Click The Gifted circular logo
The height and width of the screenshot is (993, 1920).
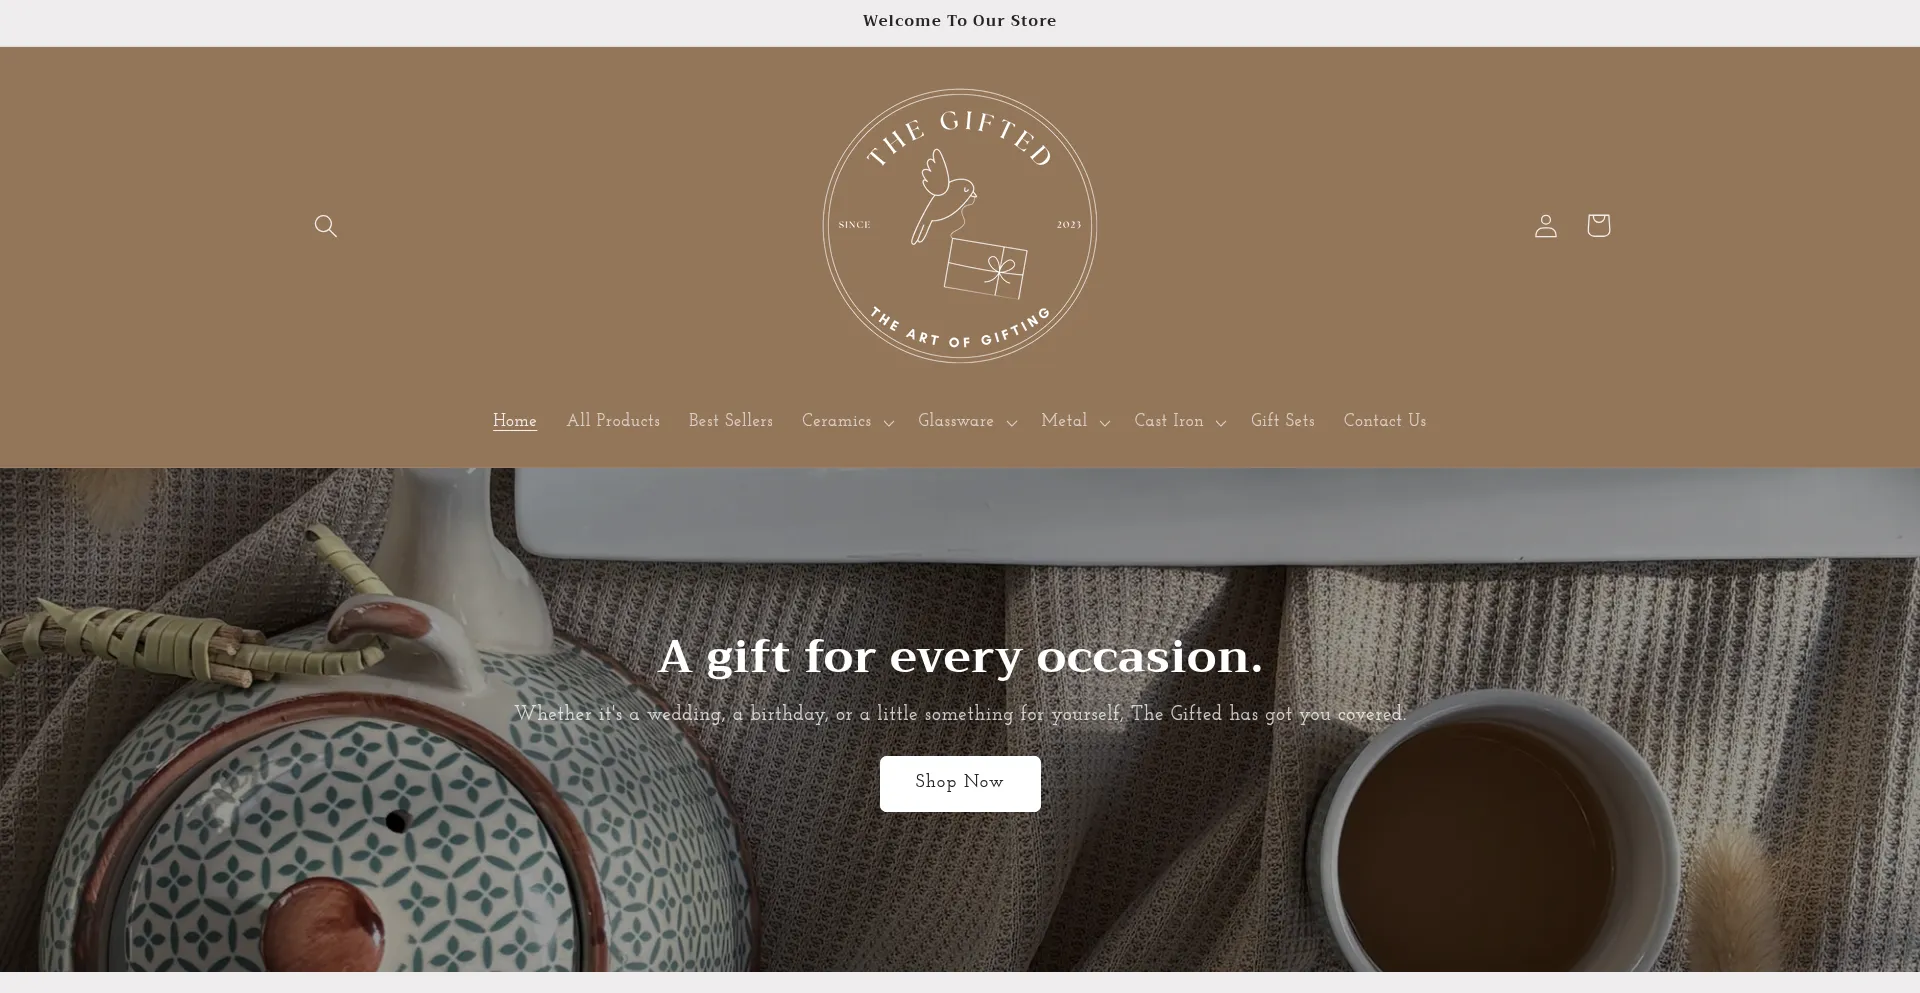[x=960, y=226]
